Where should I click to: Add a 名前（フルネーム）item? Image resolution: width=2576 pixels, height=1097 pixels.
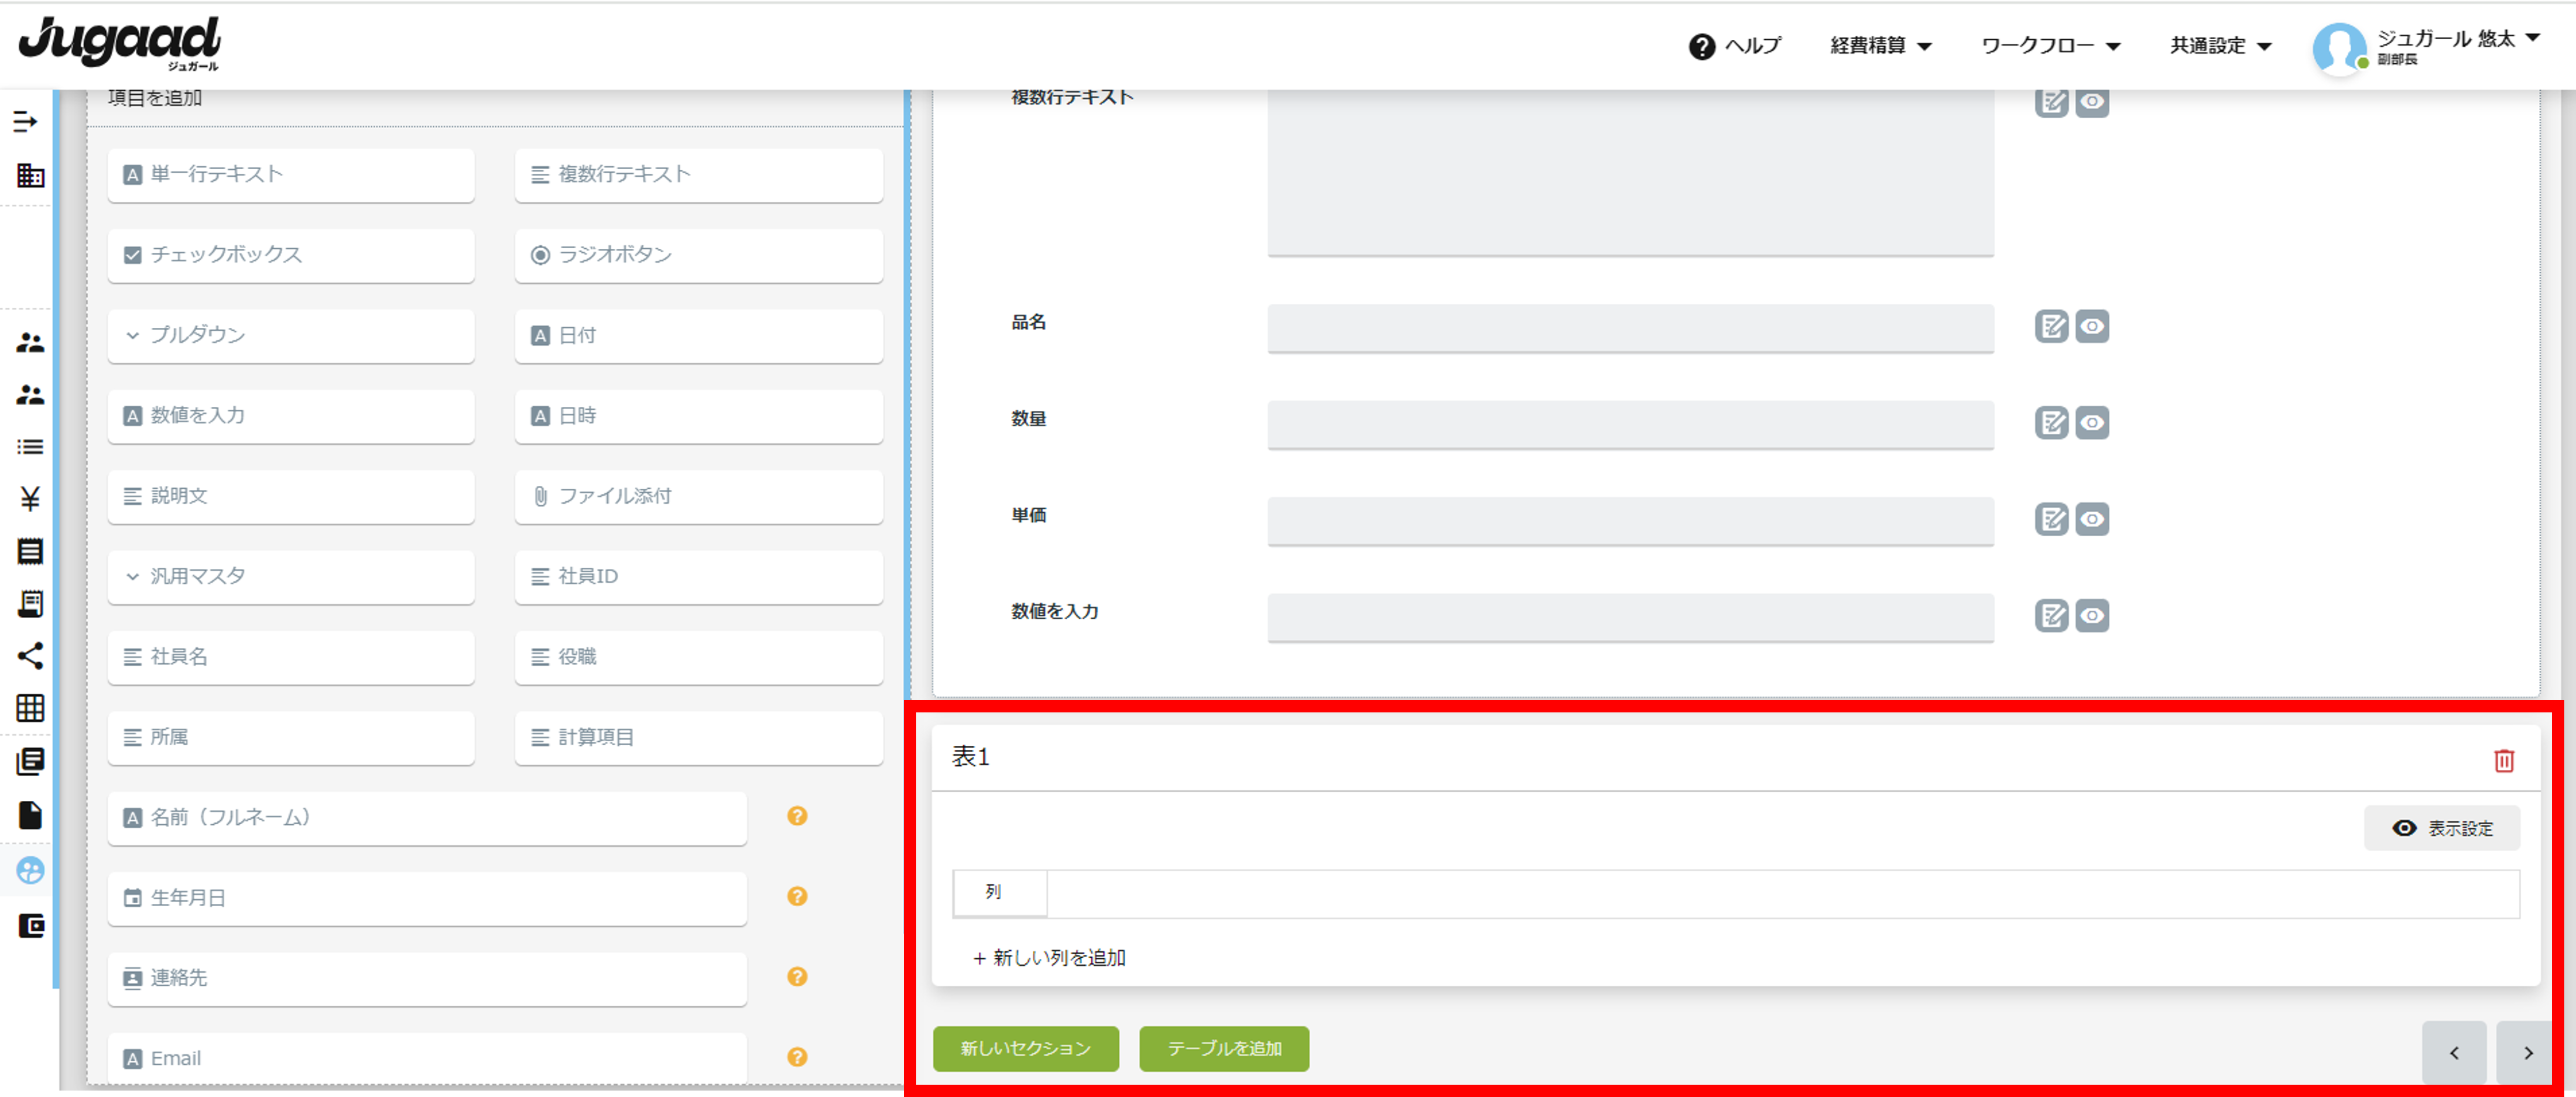[x=427, y=818]
